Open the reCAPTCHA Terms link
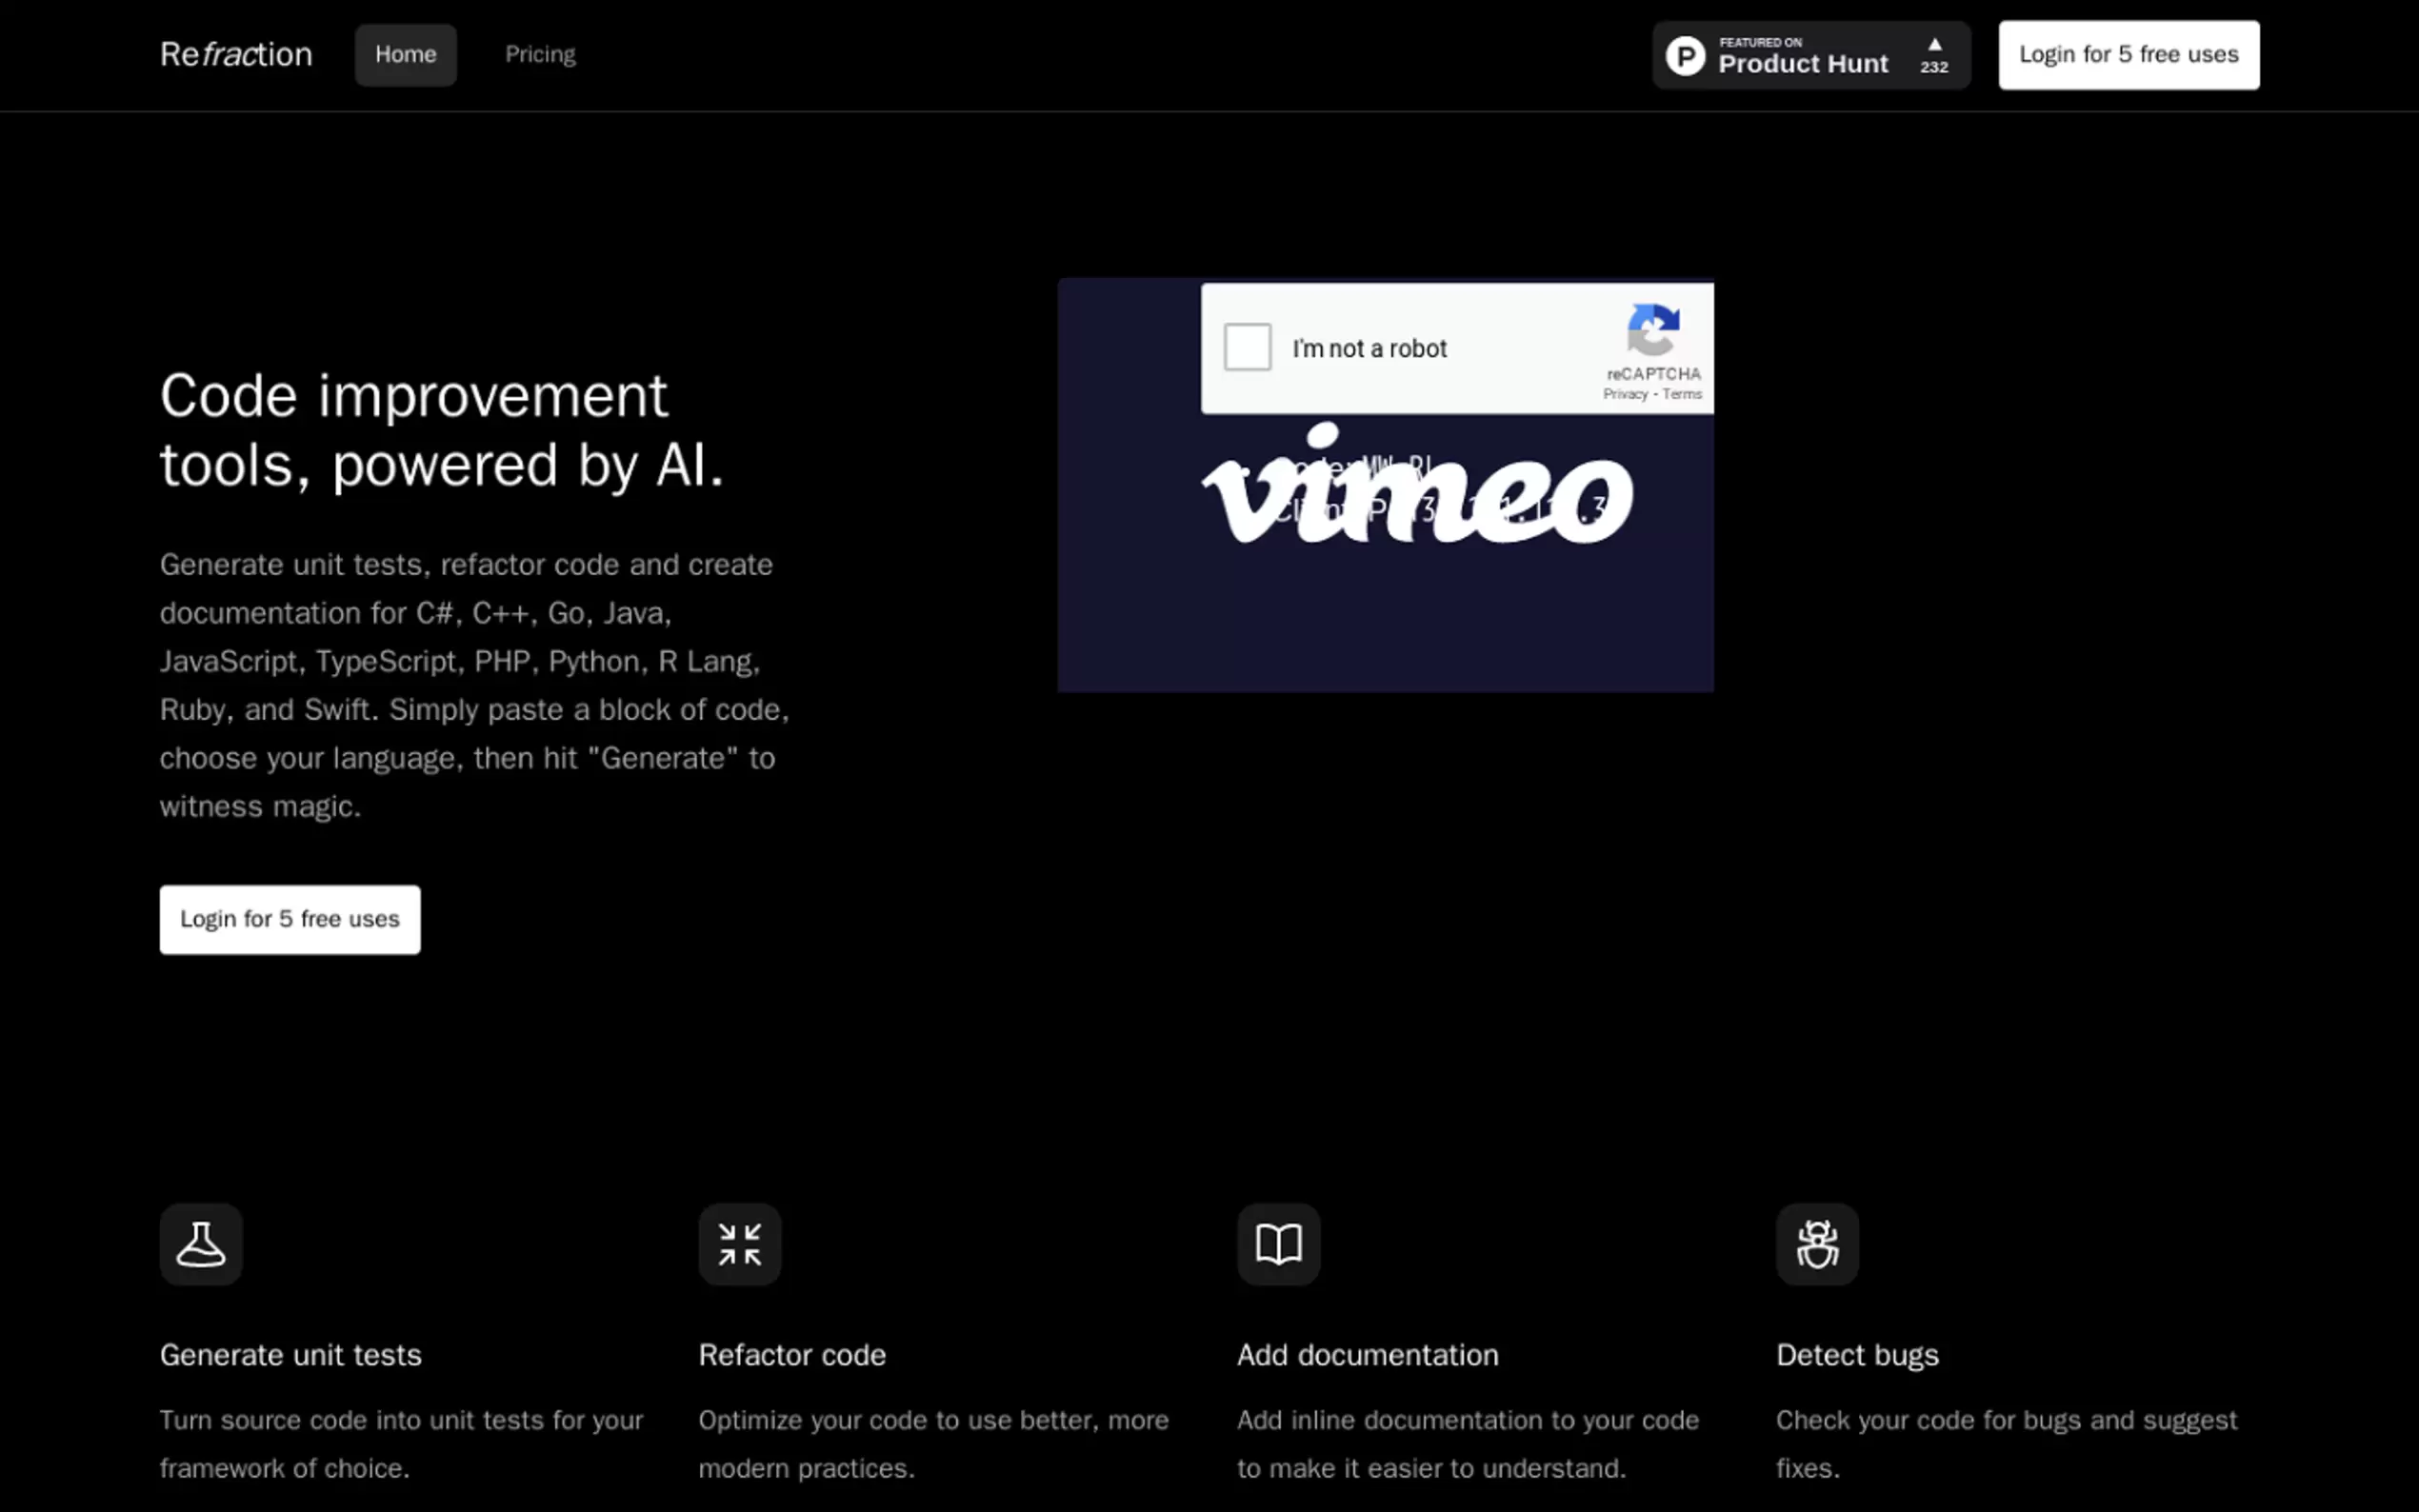 coord(1682,394)
